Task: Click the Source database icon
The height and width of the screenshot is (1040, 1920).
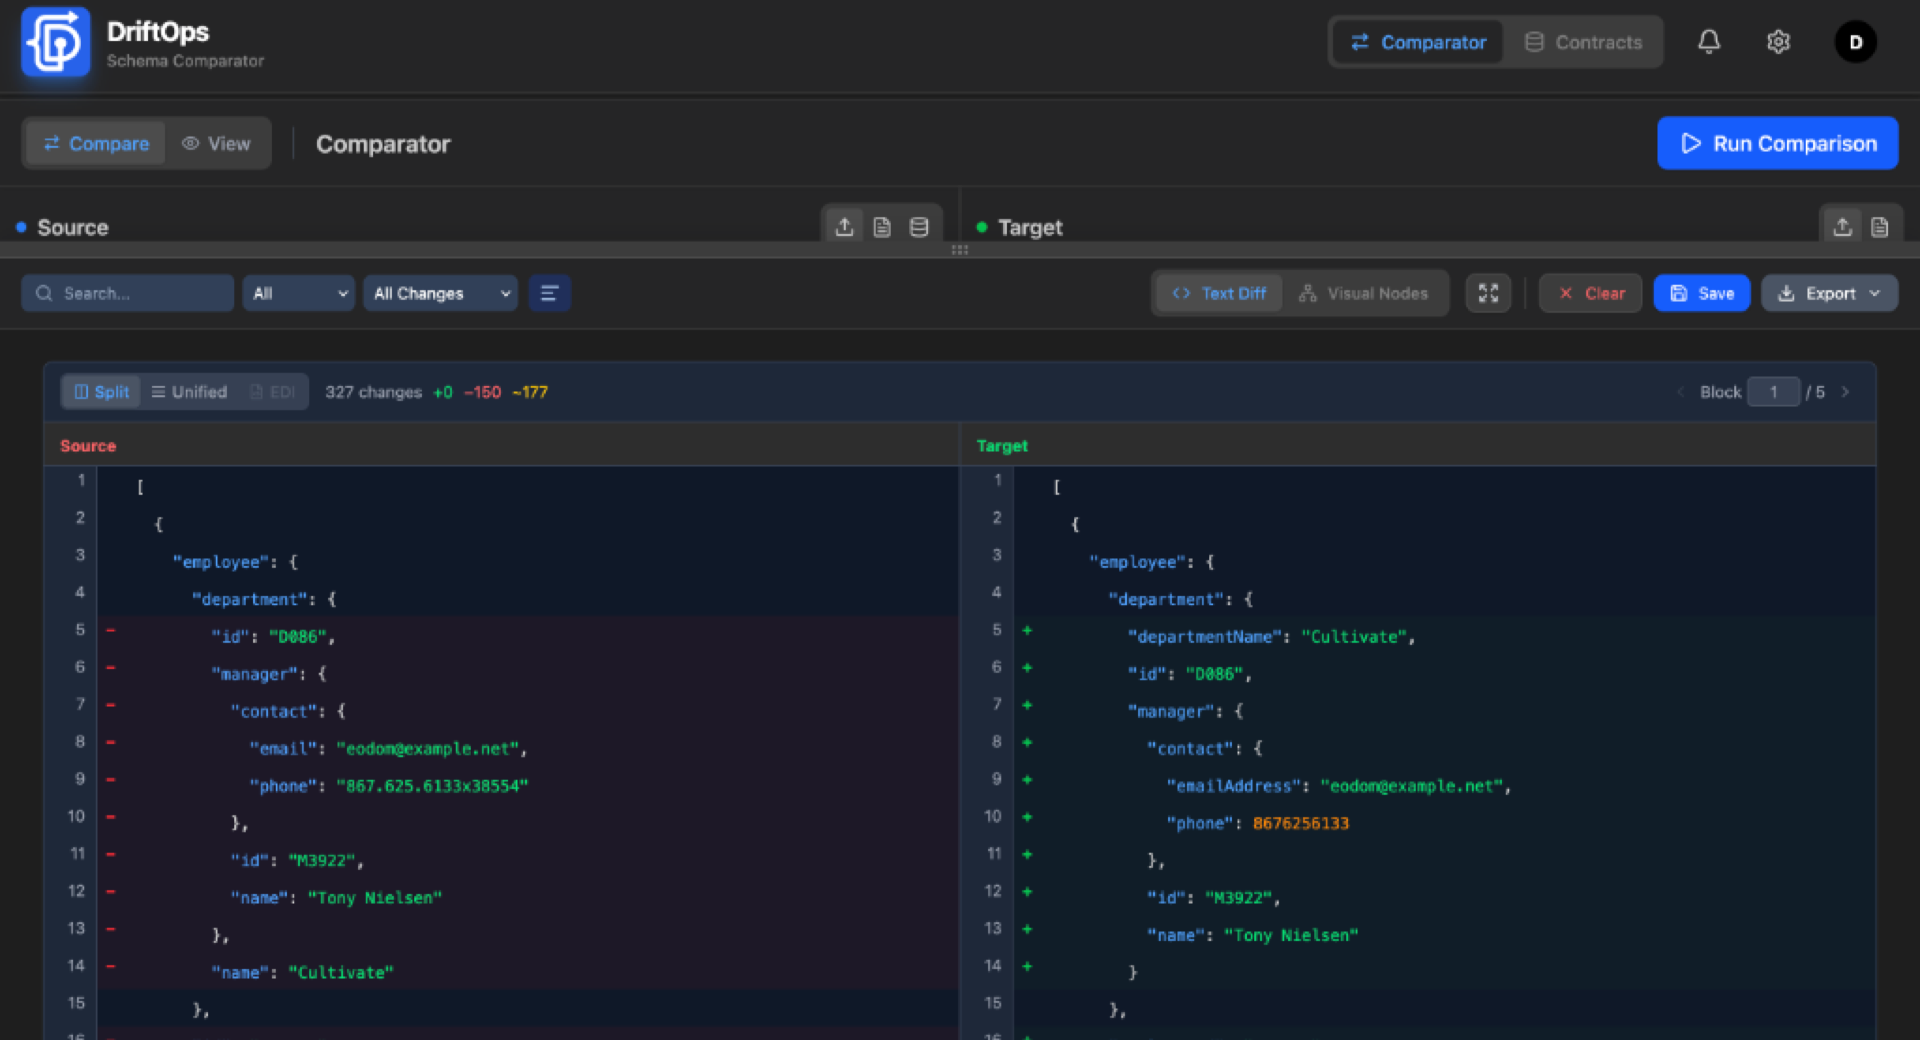Action: 919,227
